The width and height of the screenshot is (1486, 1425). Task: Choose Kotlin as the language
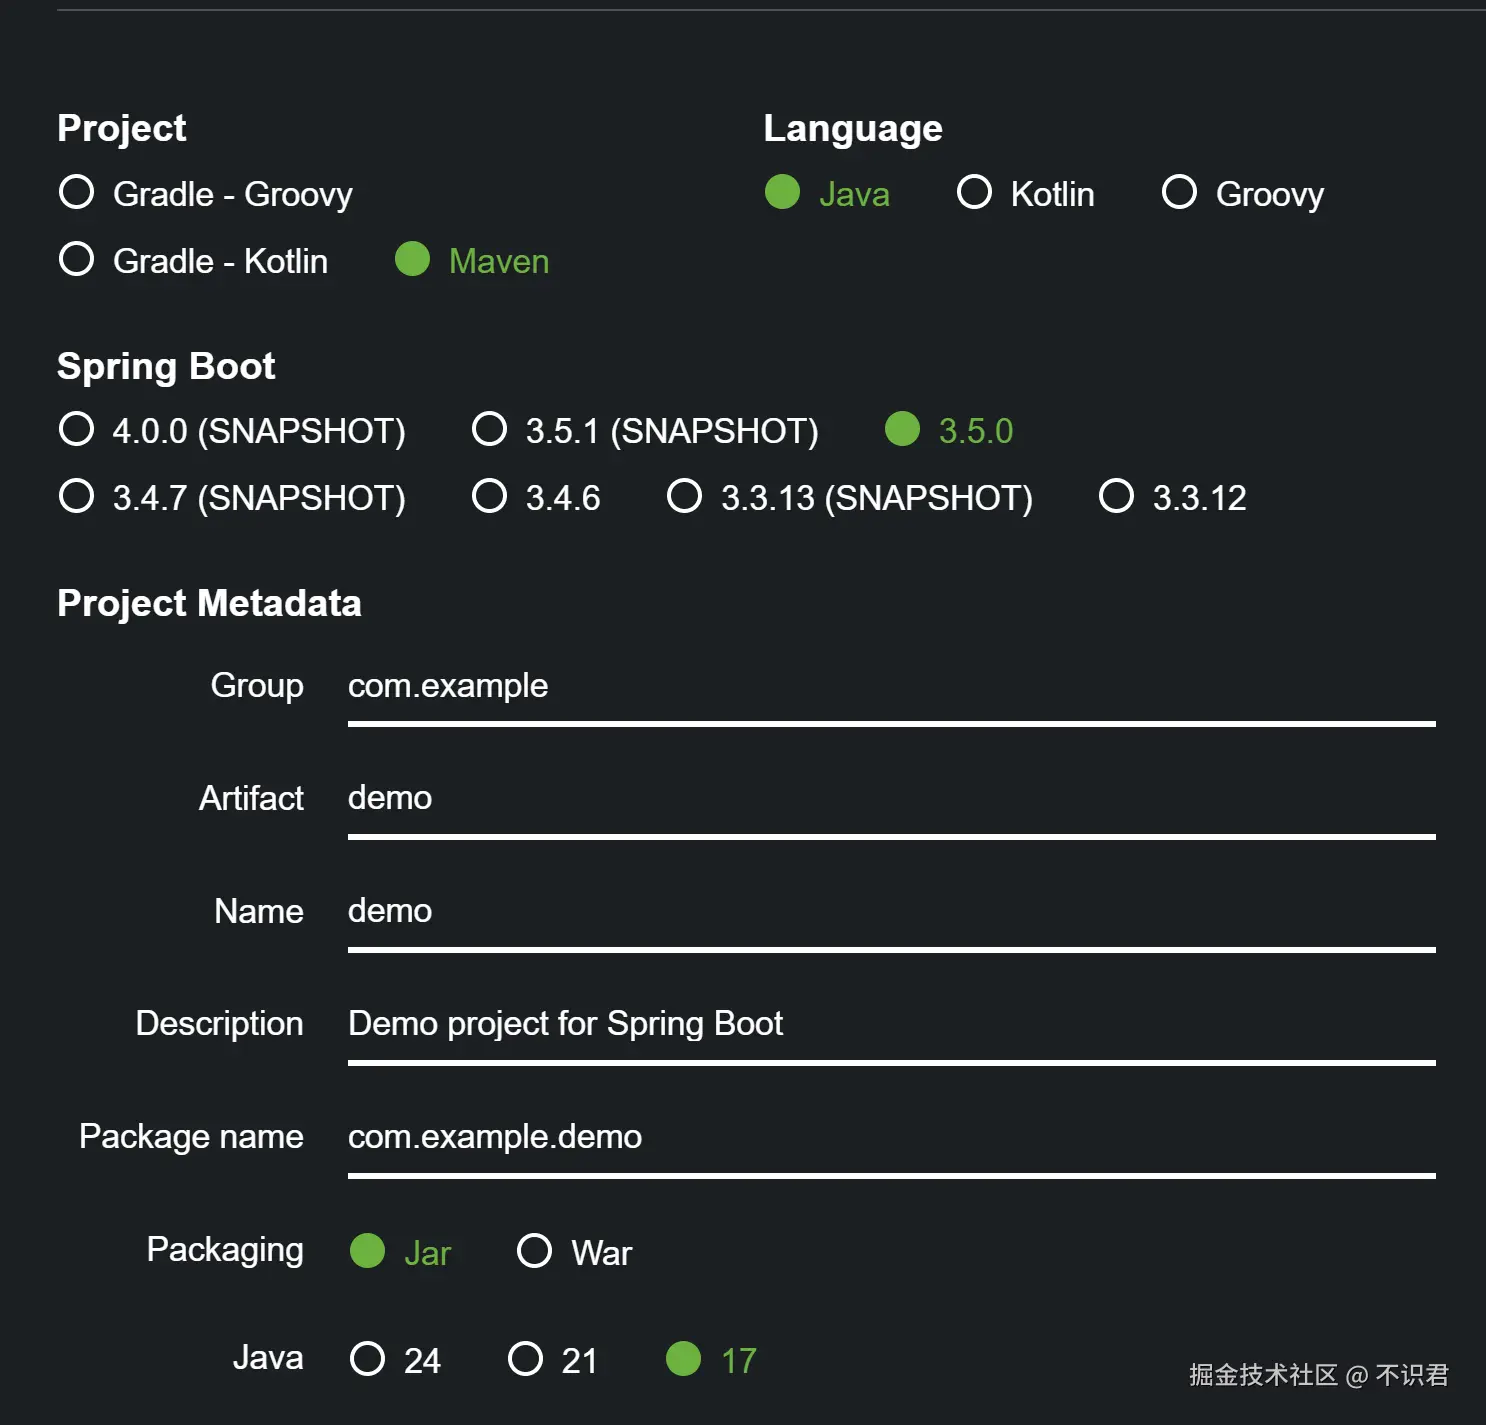point(974,192)
